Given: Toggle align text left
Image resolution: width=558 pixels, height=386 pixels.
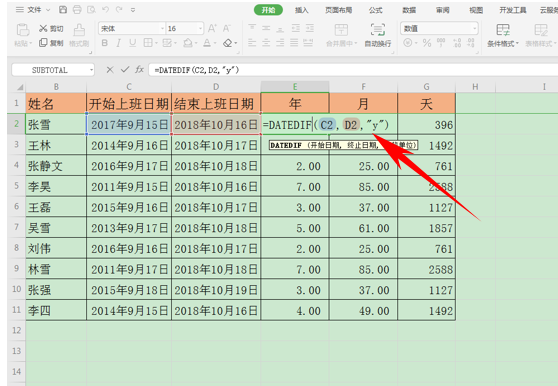Looking at the screenshot, I should point(252,43).
